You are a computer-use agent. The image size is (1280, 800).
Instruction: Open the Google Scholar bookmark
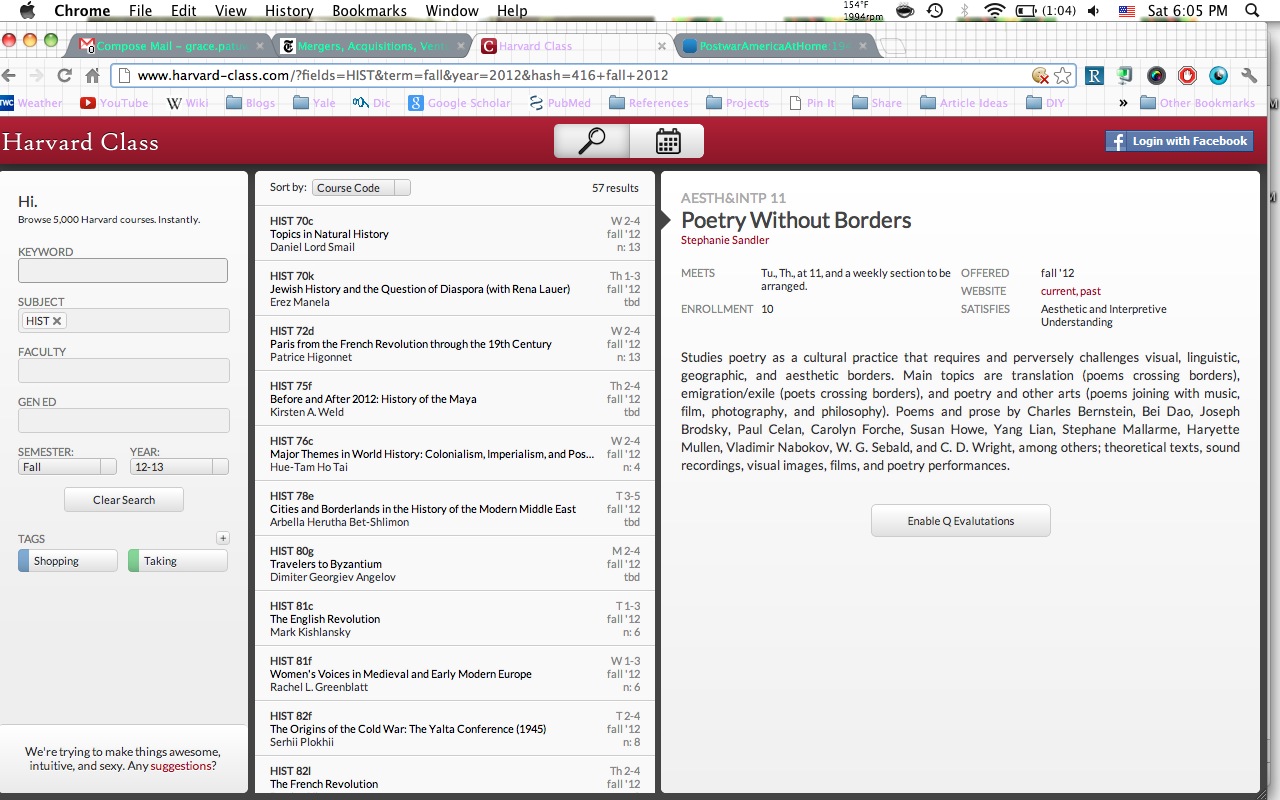pos(459,103)
